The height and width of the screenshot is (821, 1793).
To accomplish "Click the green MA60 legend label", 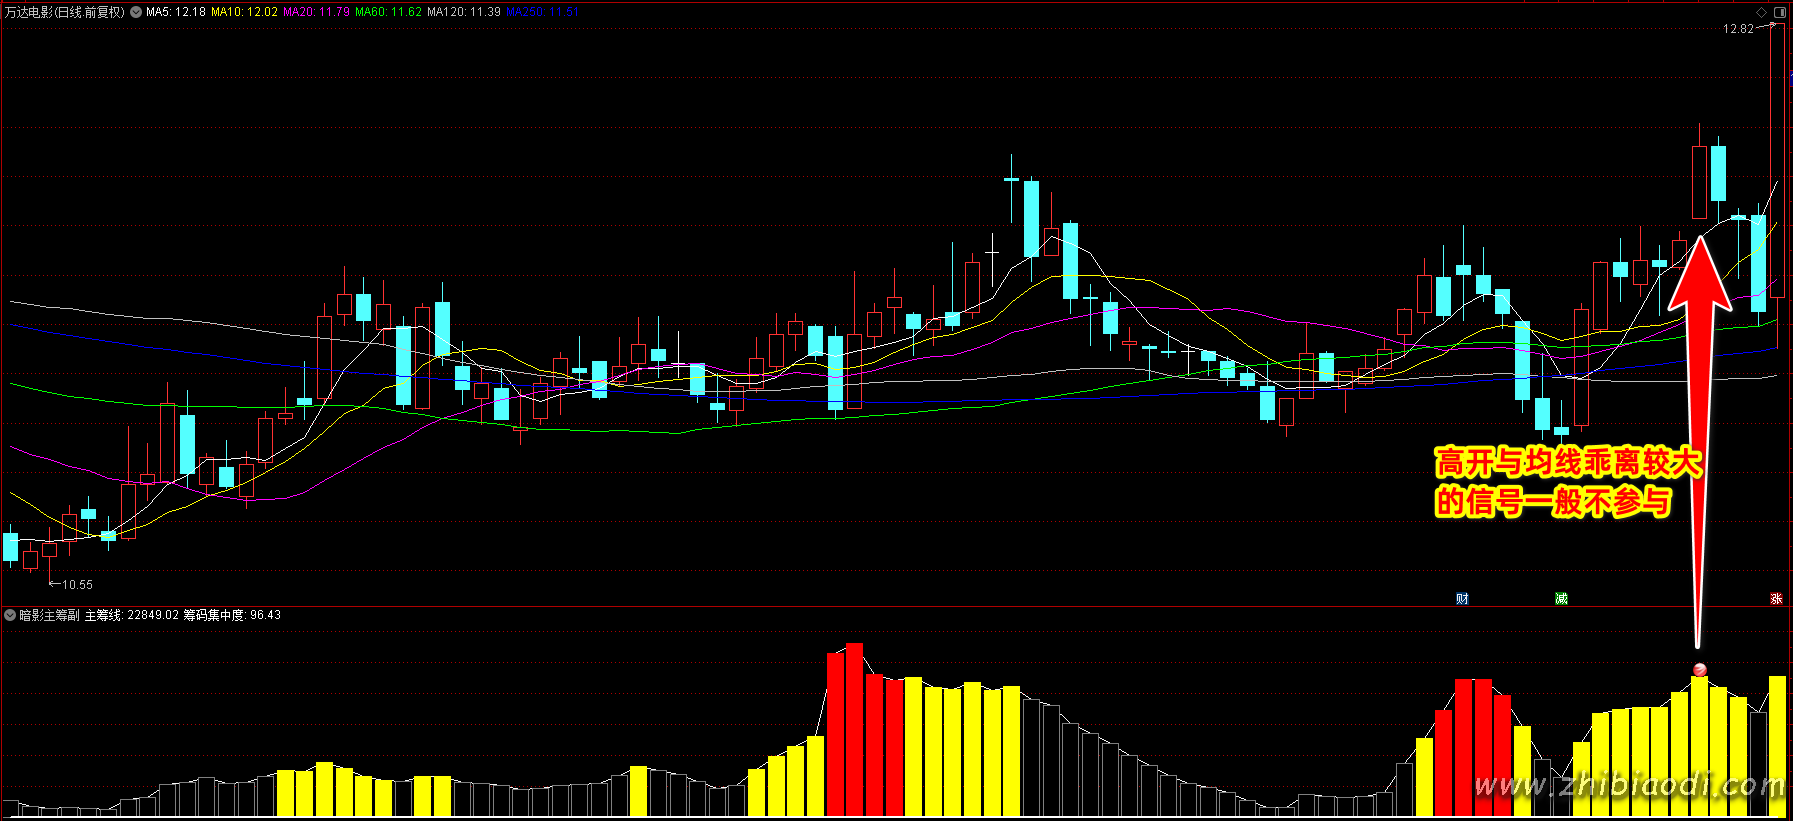I will point(388,12).
